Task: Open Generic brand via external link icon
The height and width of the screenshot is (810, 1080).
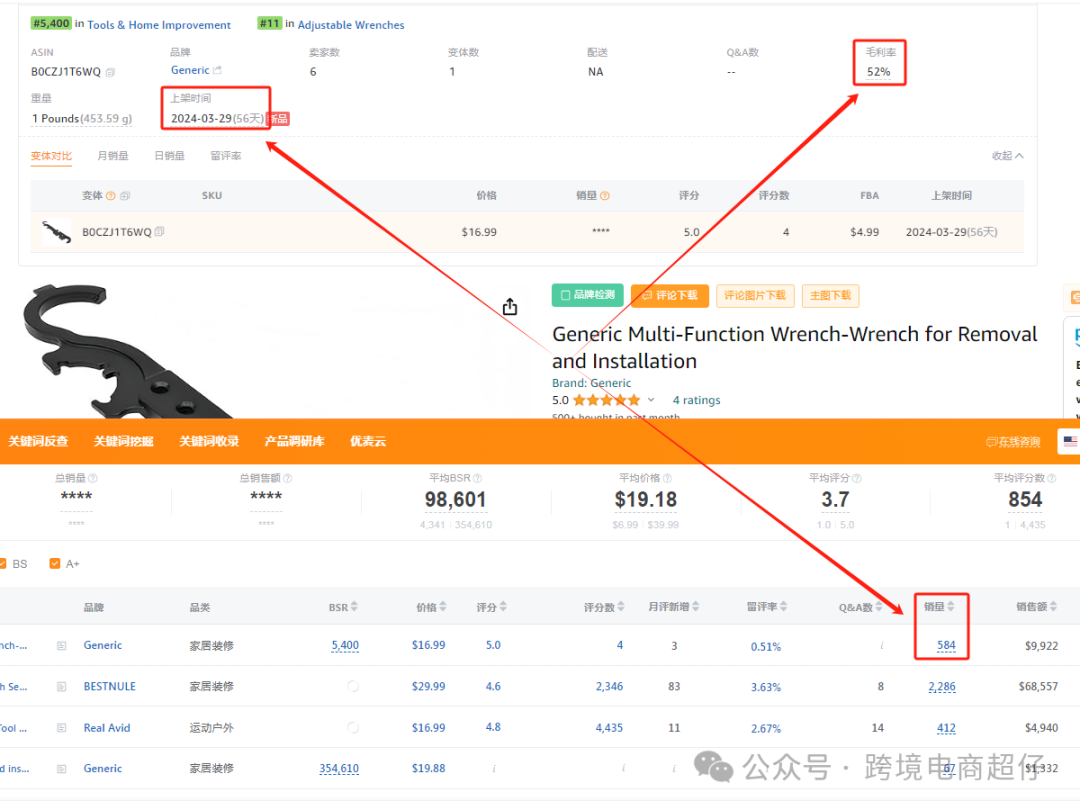Action: click(x=218, y=70)
